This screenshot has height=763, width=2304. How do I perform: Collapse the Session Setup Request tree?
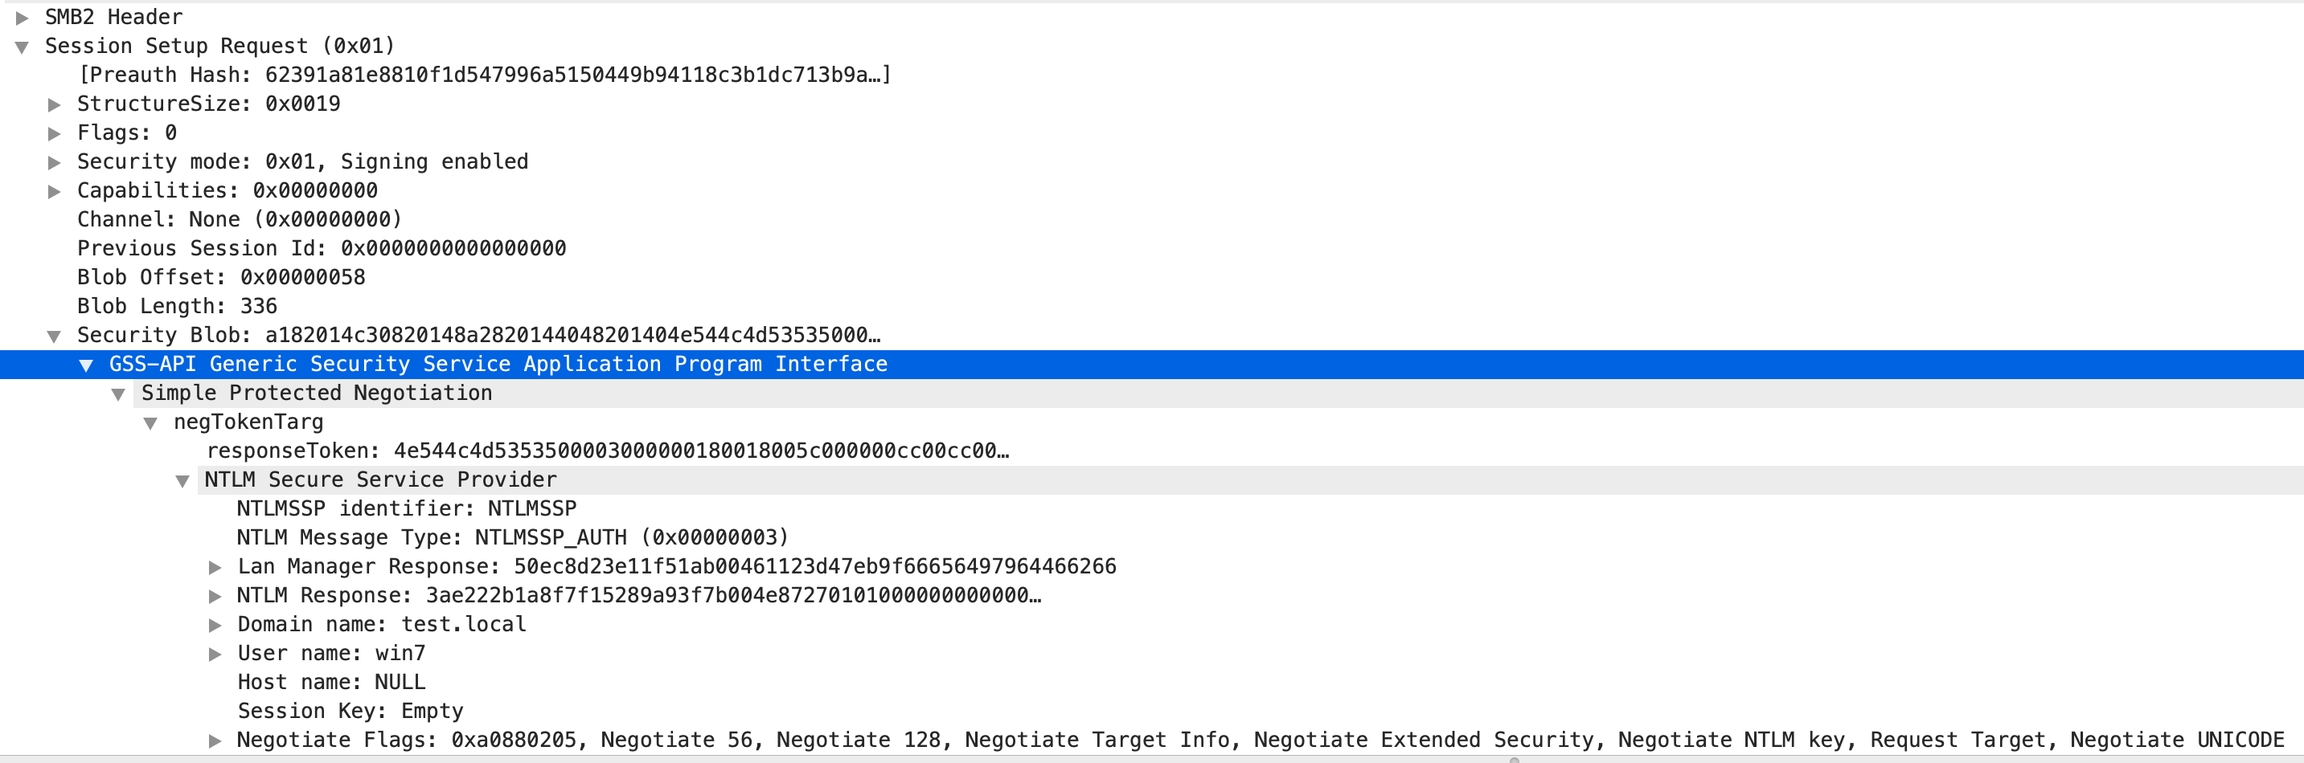(22, 47)
